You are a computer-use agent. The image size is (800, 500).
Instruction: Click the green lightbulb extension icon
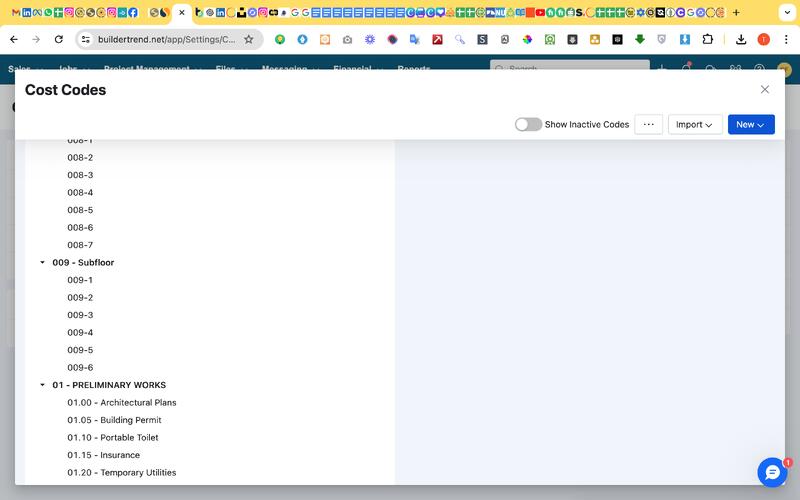[280, 39]
